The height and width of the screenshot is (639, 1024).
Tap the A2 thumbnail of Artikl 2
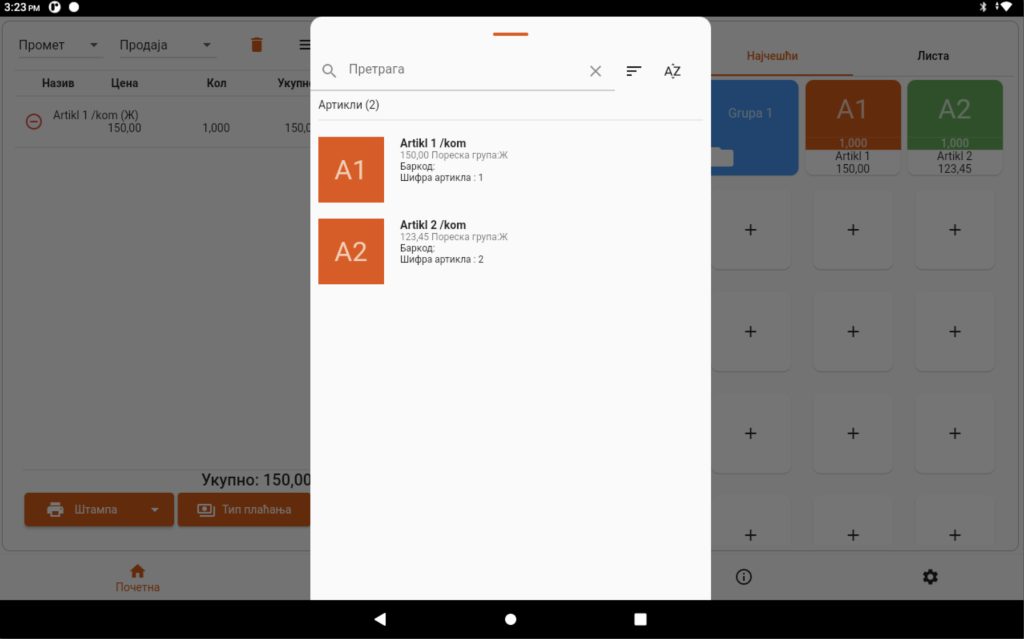(x=351, y=251)
